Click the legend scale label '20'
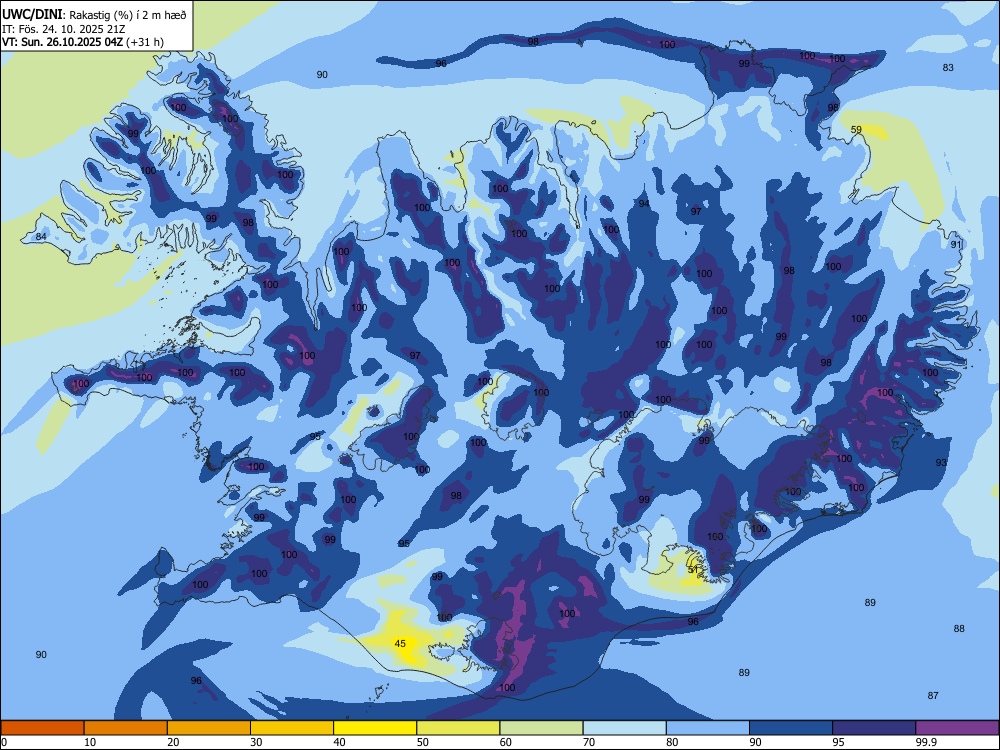Viewport: 1000px width, 750px height. (x=173, y=742)
